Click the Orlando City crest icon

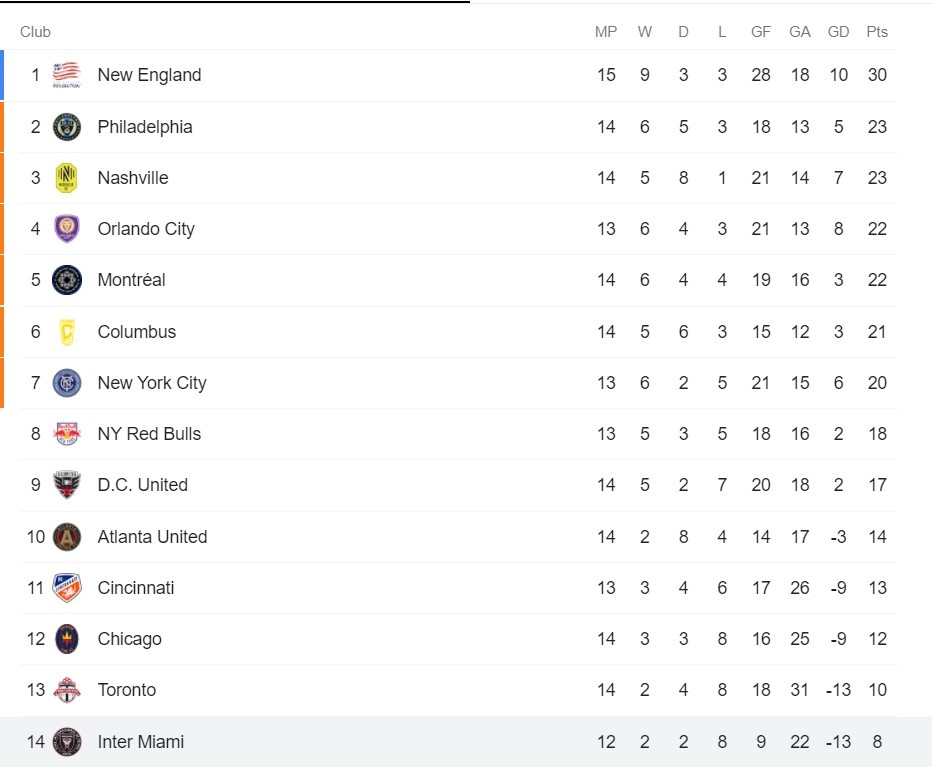[67, 229]
